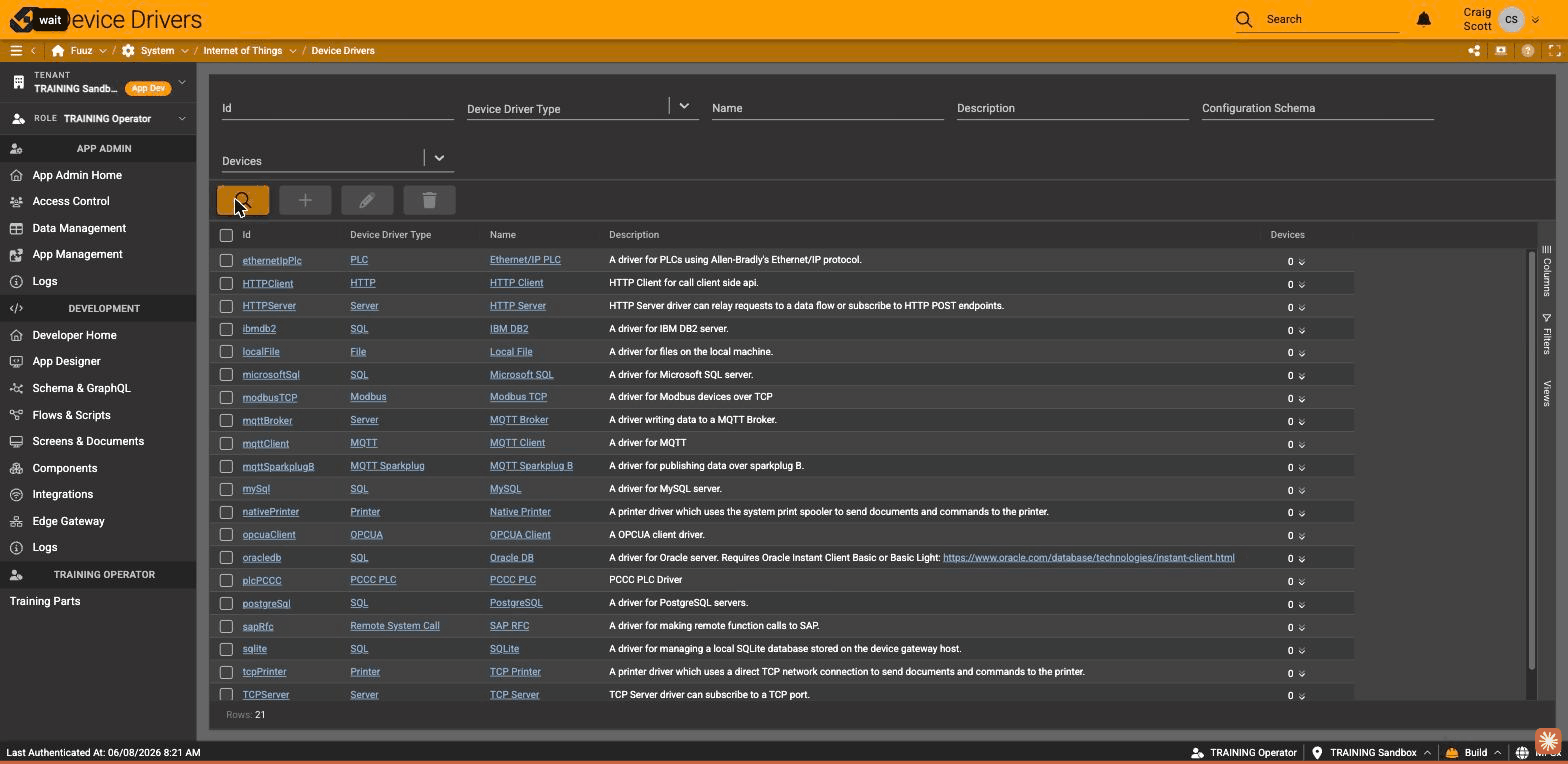Open Data Management in sidebar
The width and height of the screenshot is (1568, 764).
coord(79,228)
